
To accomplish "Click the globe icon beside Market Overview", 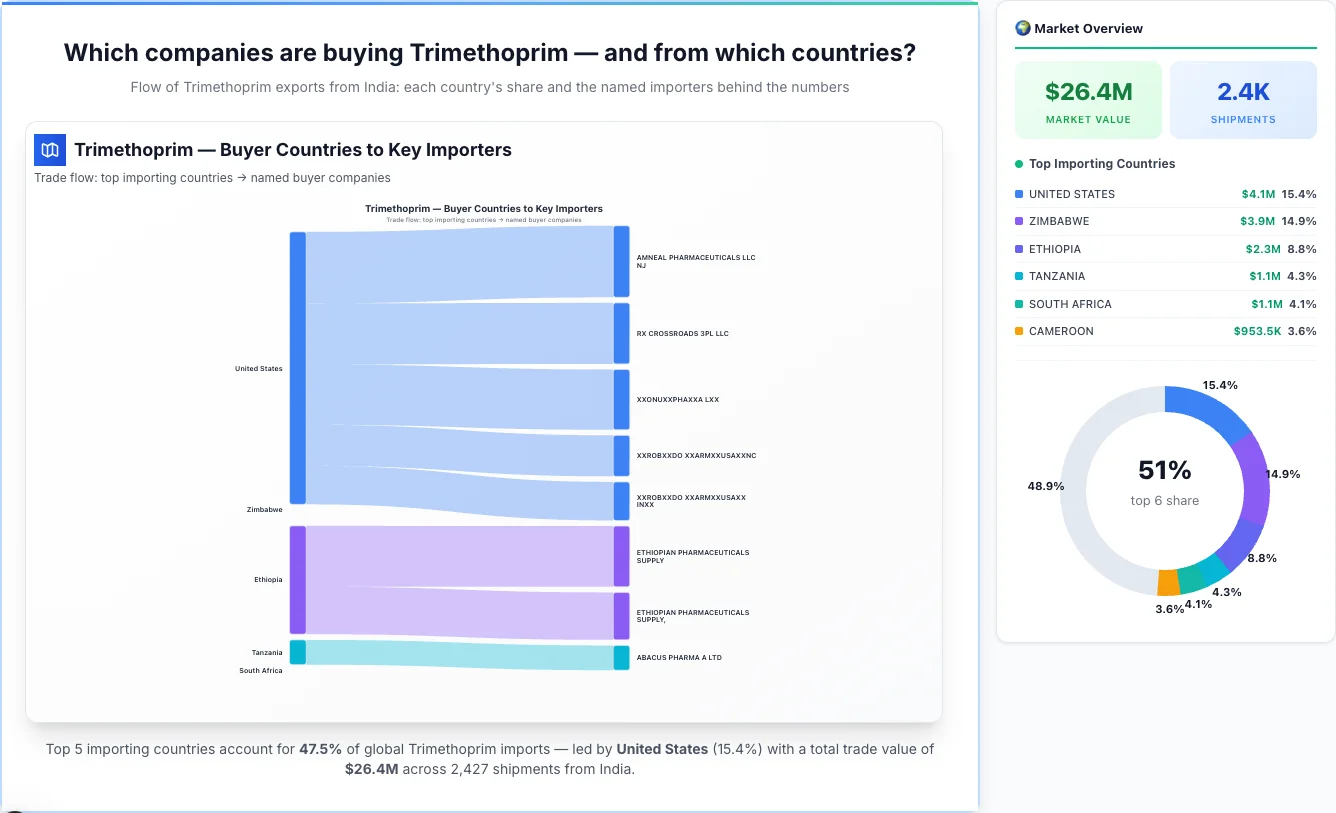I will 1022,28.
